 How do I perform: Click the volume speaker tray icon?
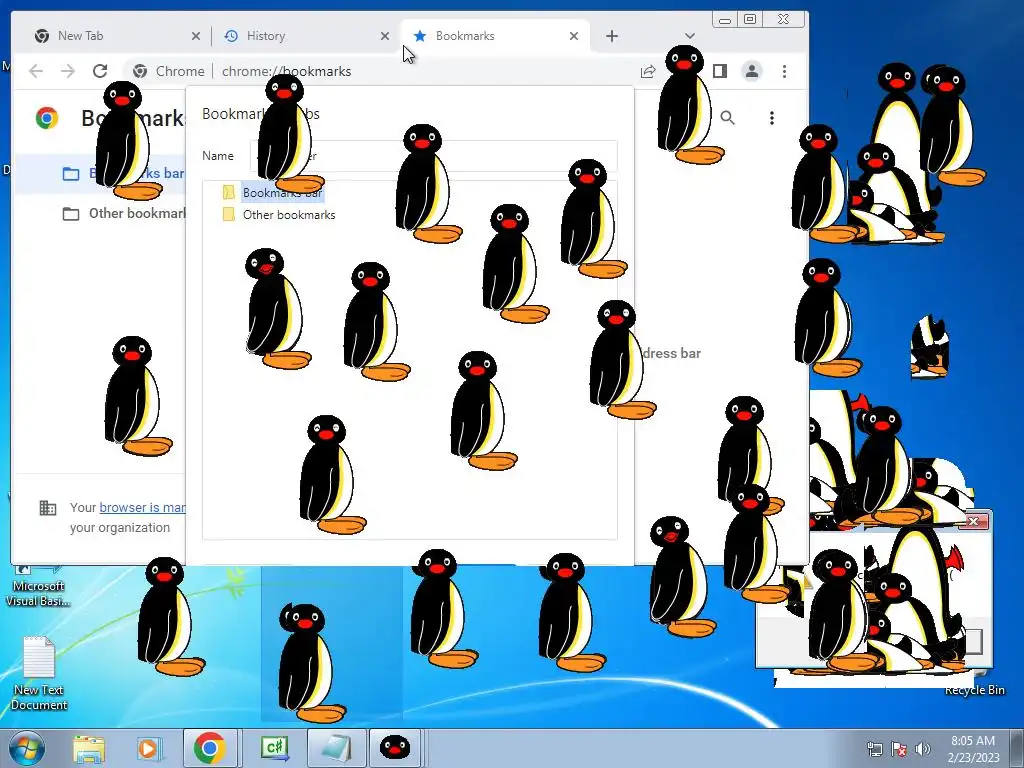tap(923, 749)
